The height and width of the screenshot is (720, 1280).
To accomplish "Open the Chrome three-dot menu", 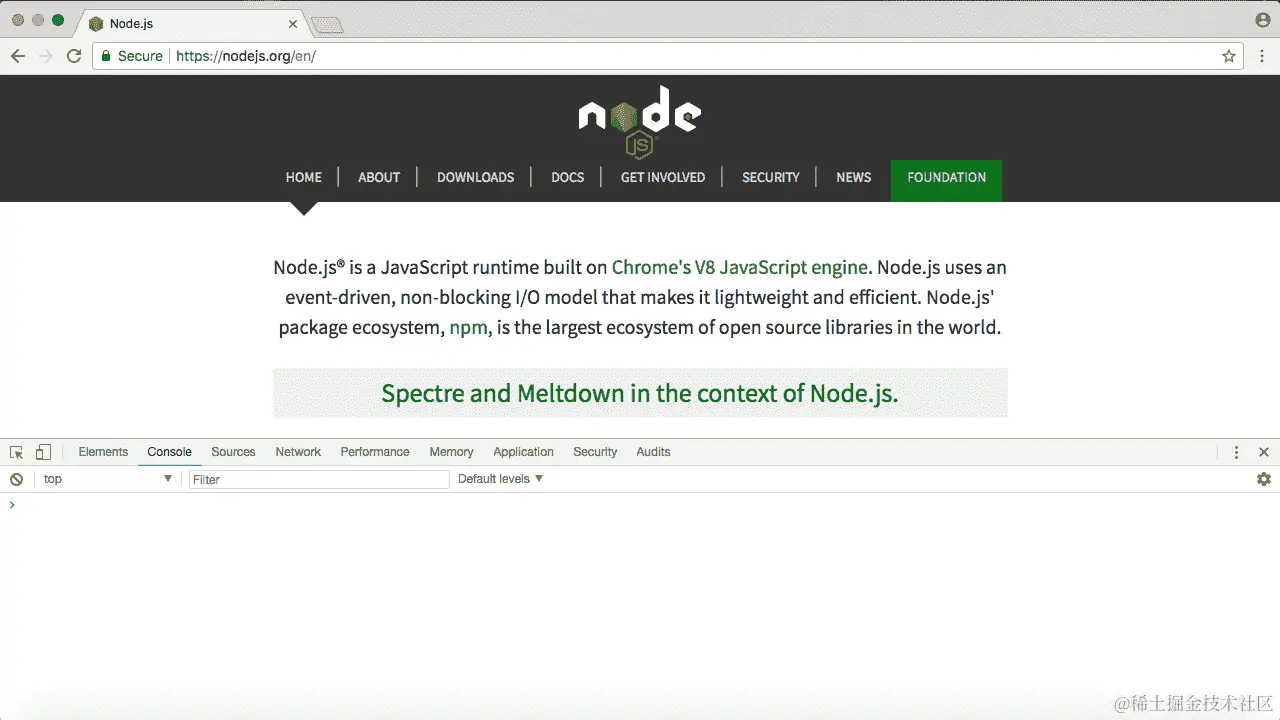I will [1262, 56].
